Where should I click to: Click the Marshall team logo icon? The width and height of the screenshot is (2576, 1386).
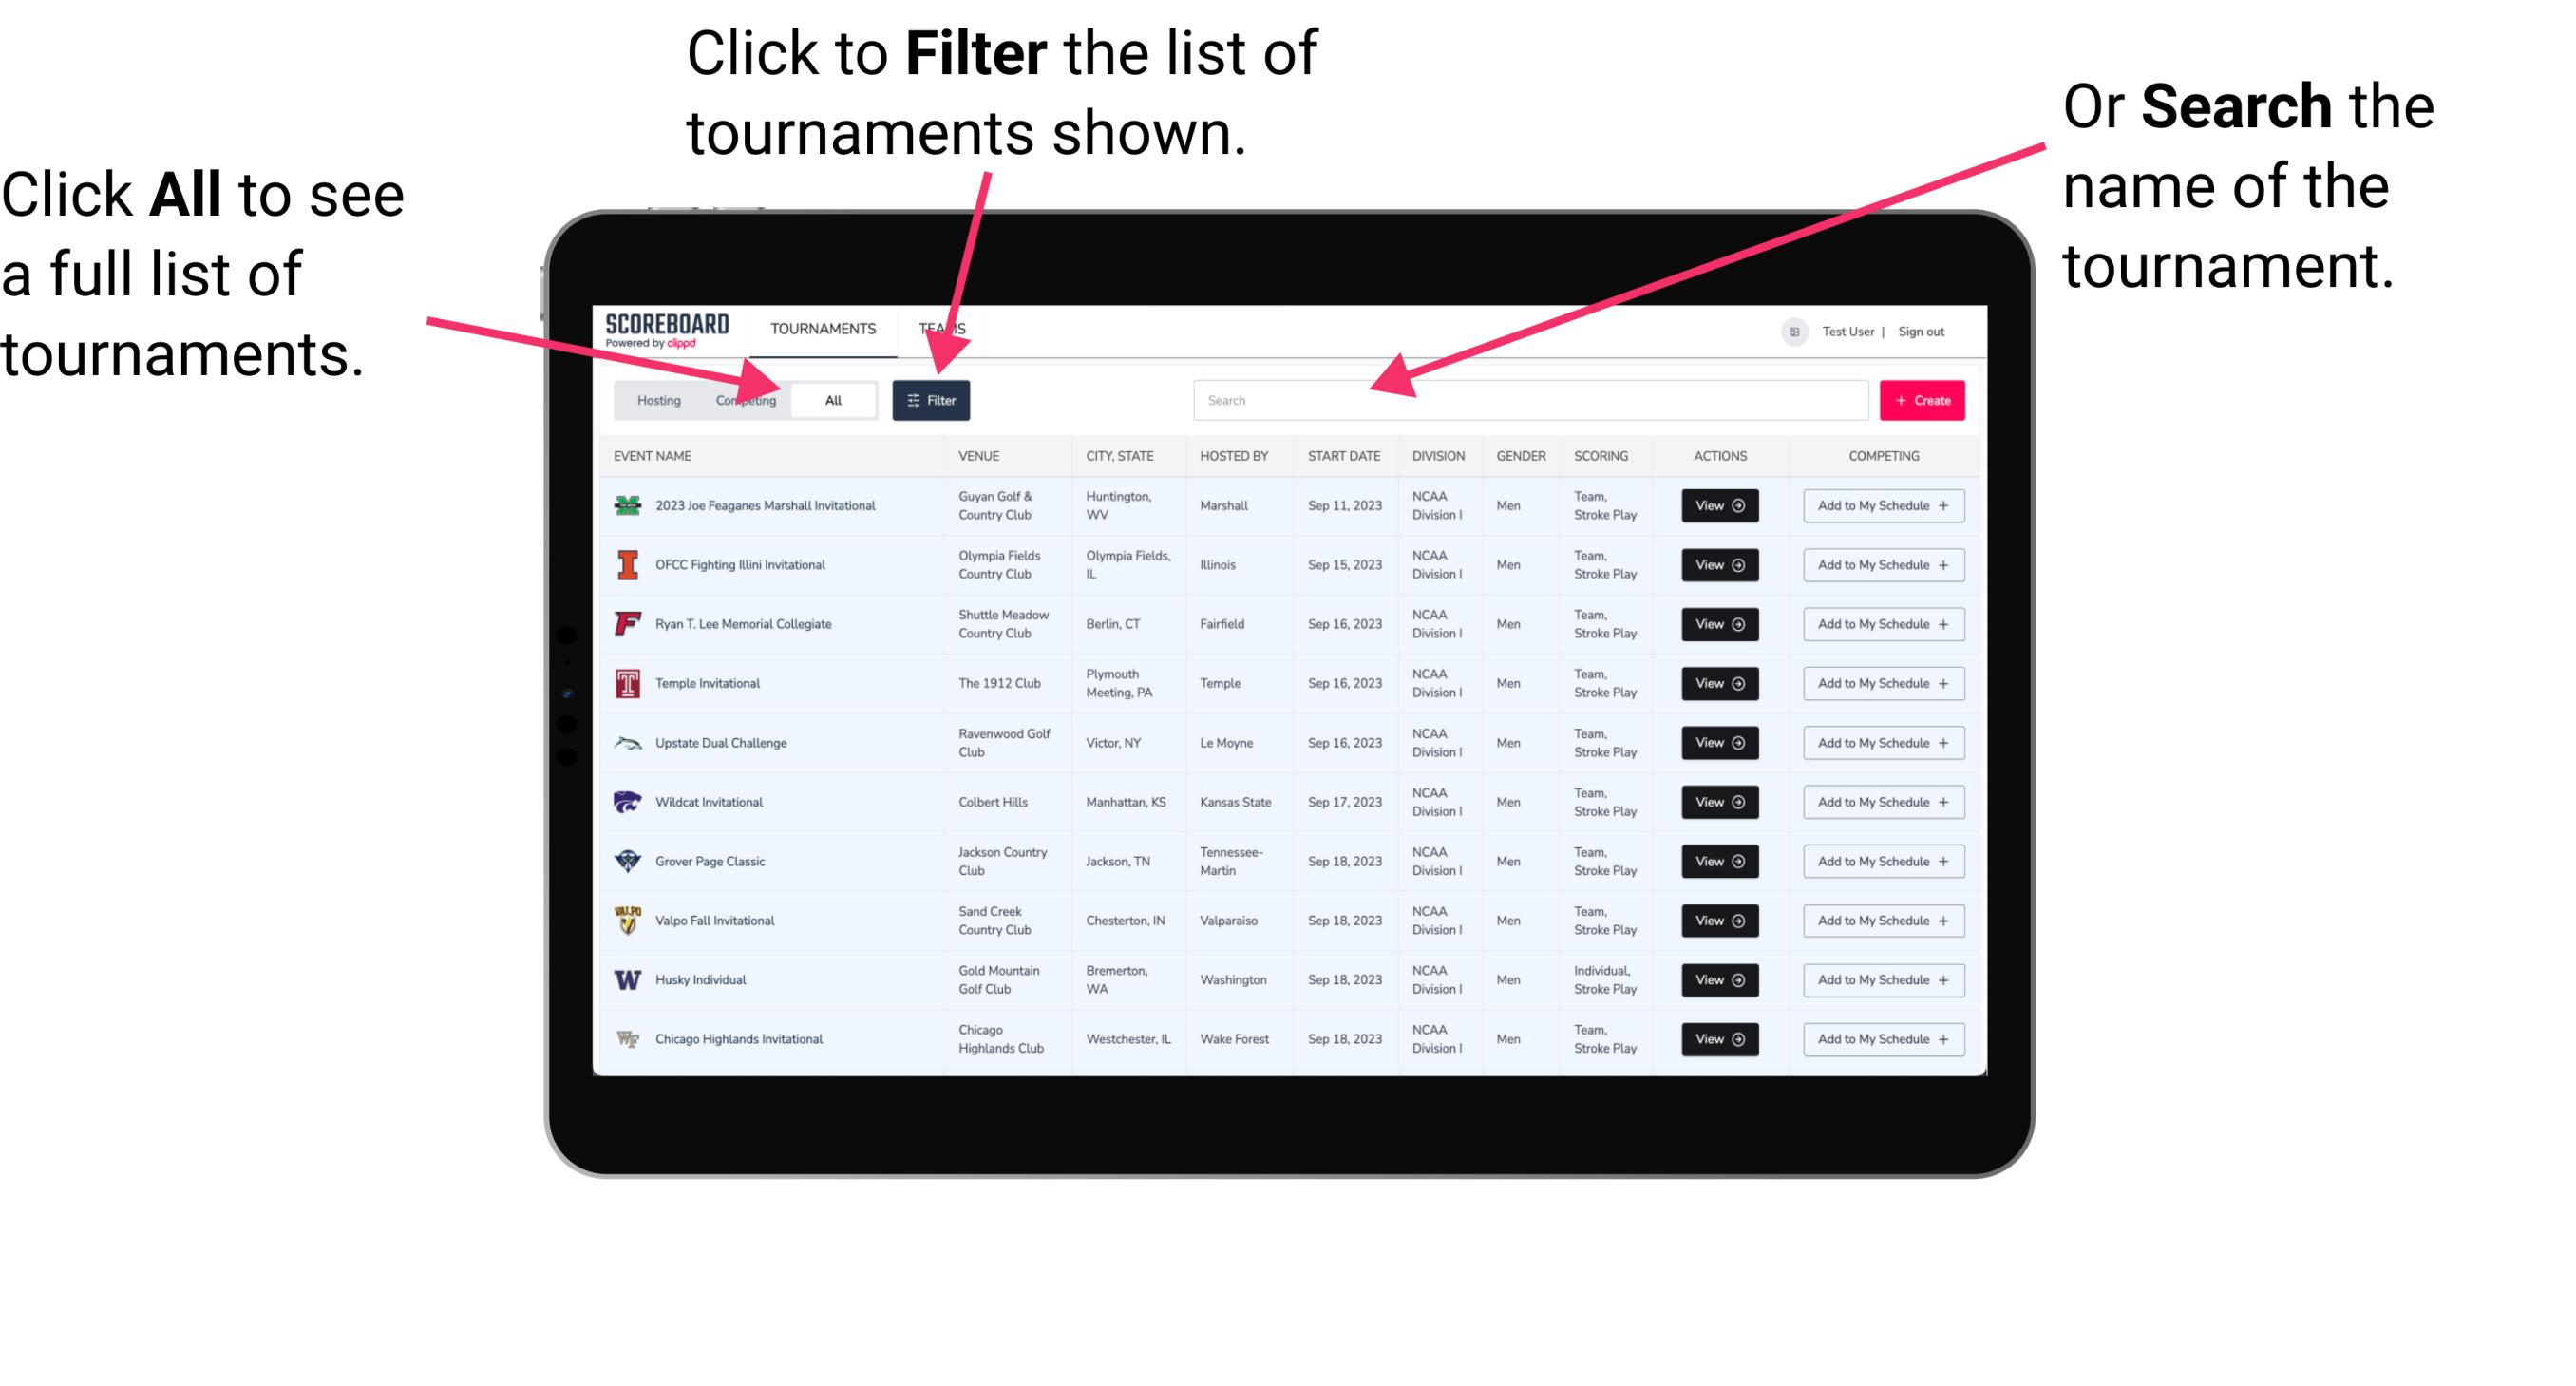coord(626,507)
